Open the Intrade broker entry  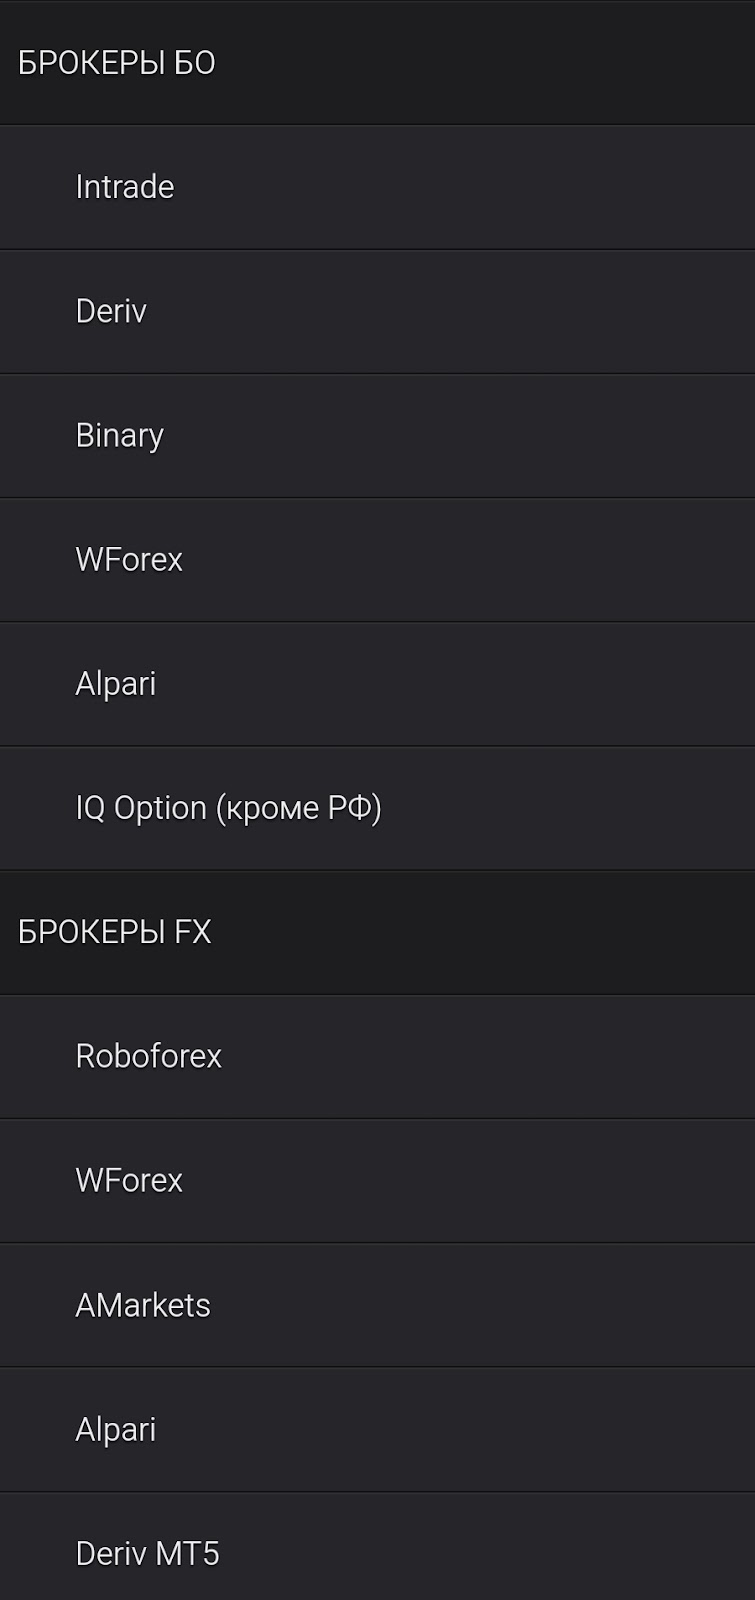tap(377, 187)
